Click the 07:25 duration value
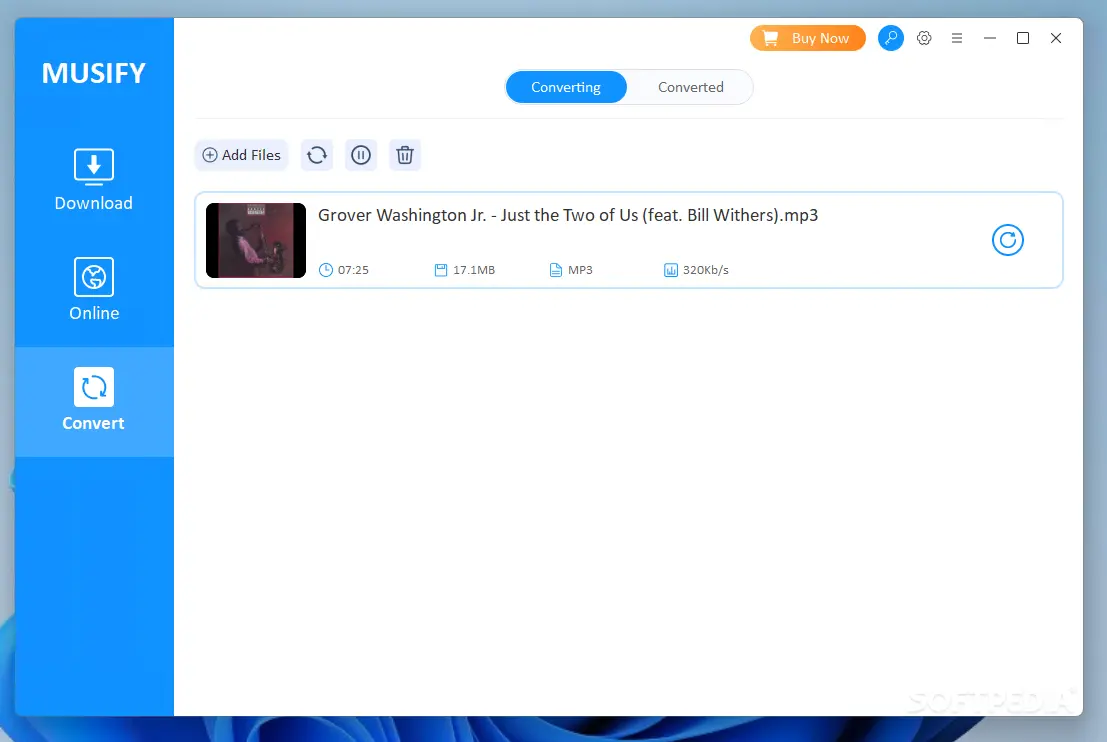Screen dimensions: 1107x742 pos(353,270)
